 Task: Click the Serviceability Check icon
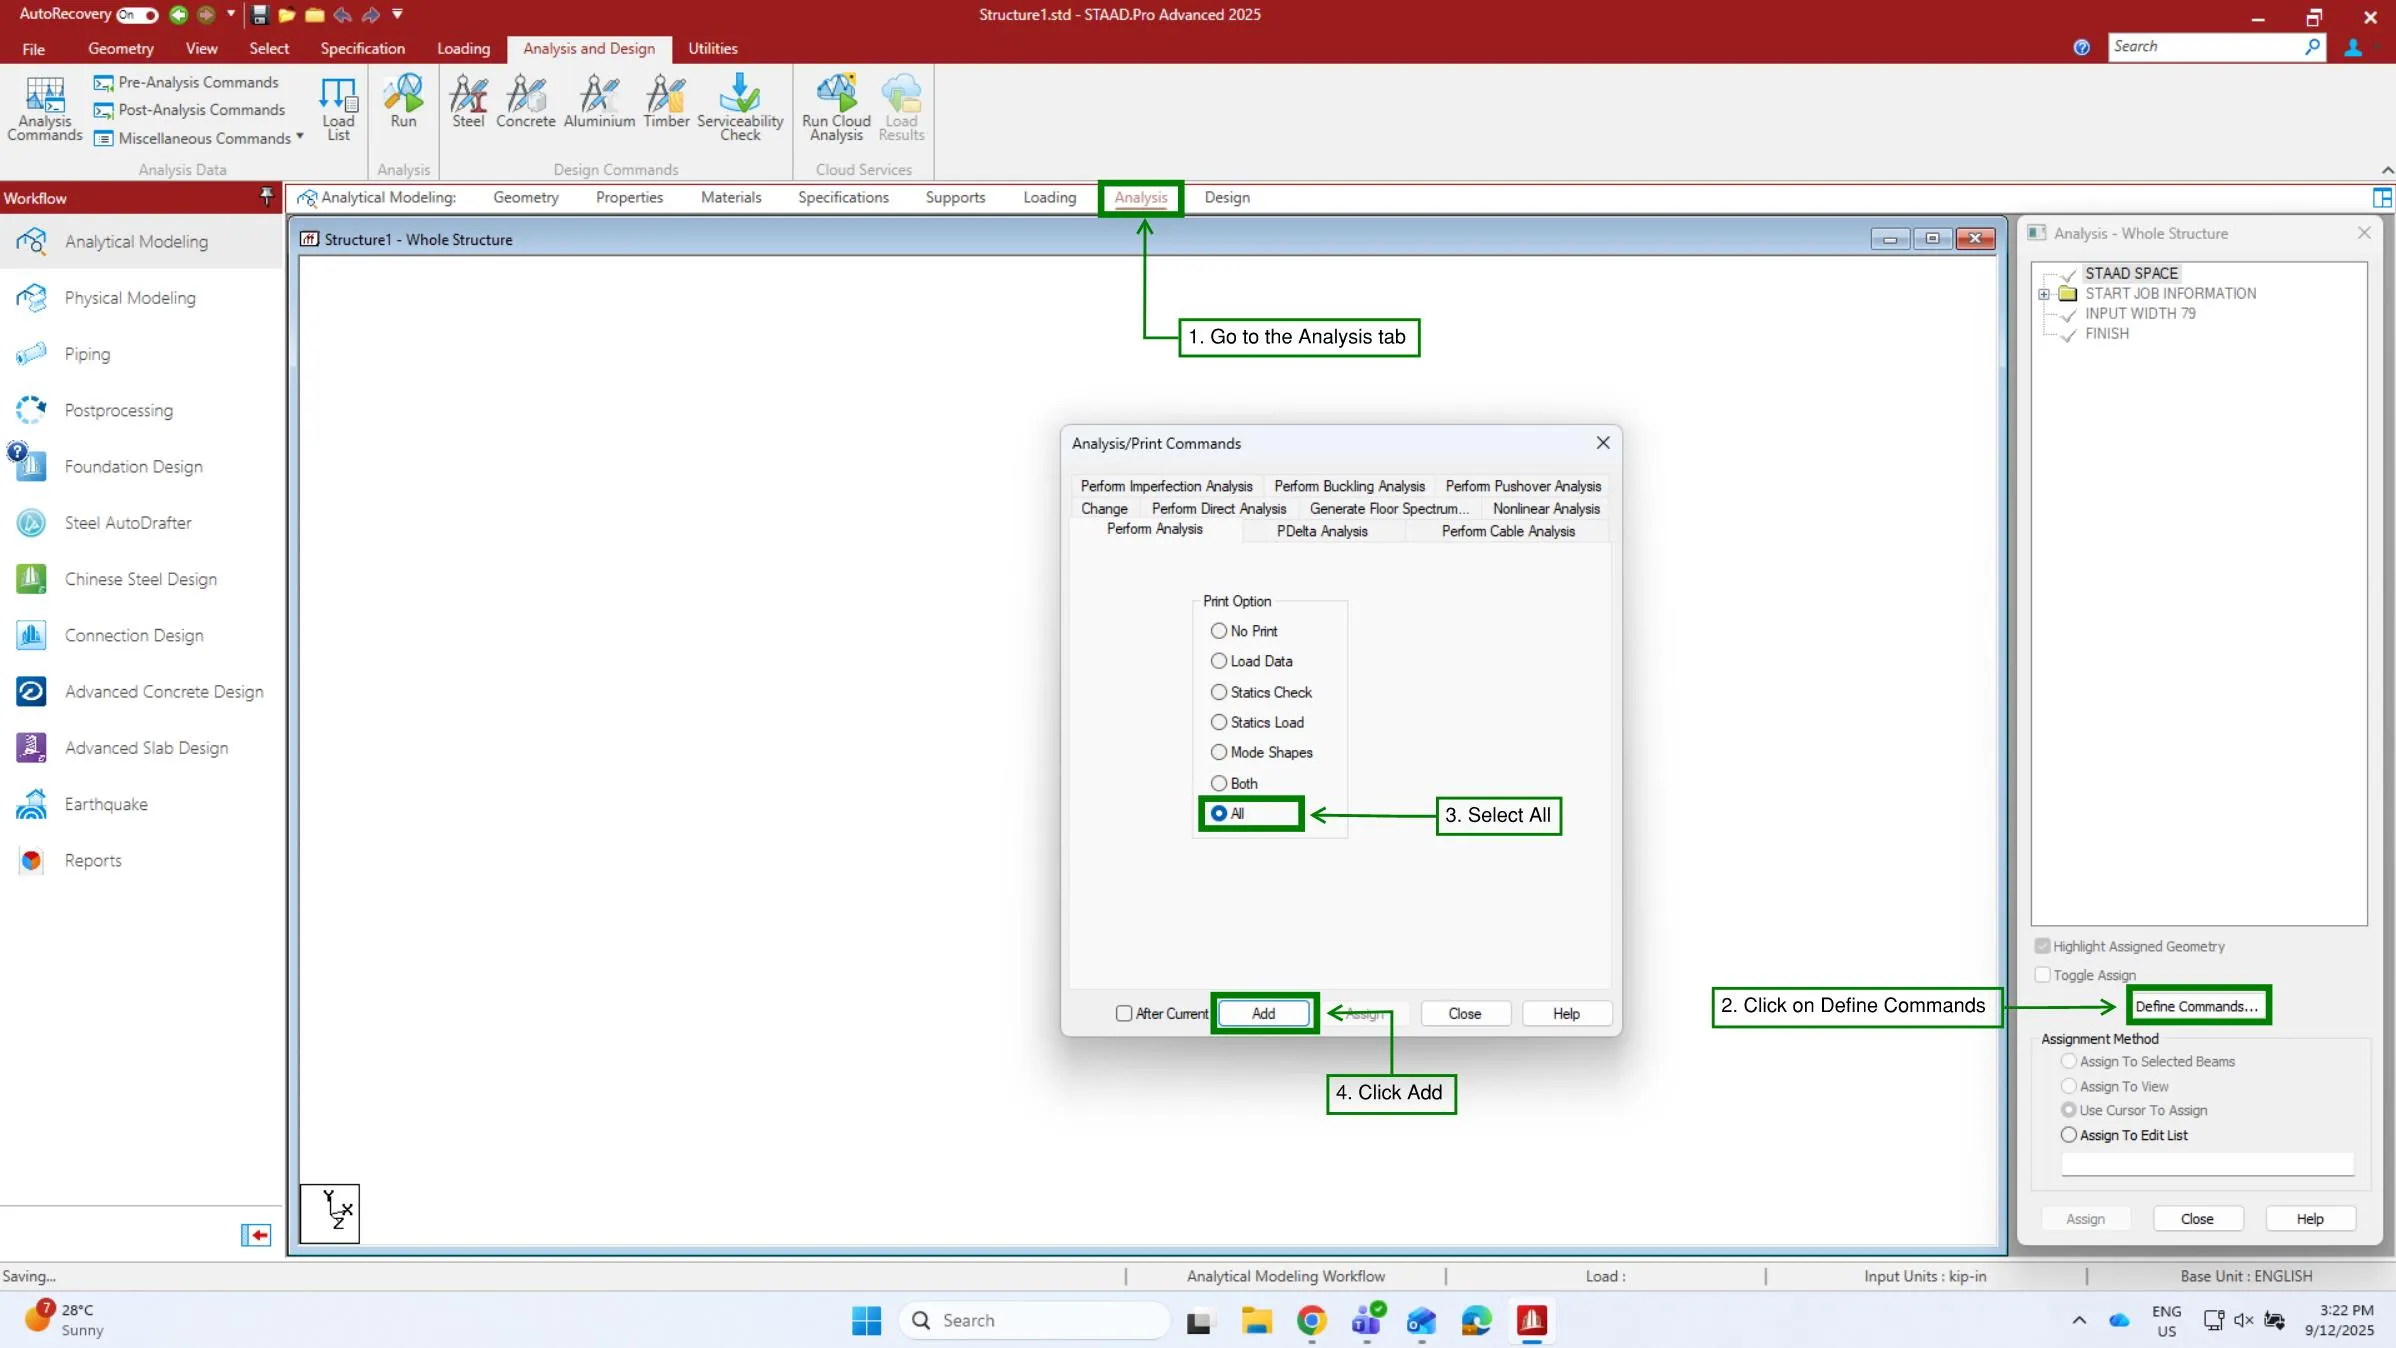pyautogui.click(x=740, y=105)
